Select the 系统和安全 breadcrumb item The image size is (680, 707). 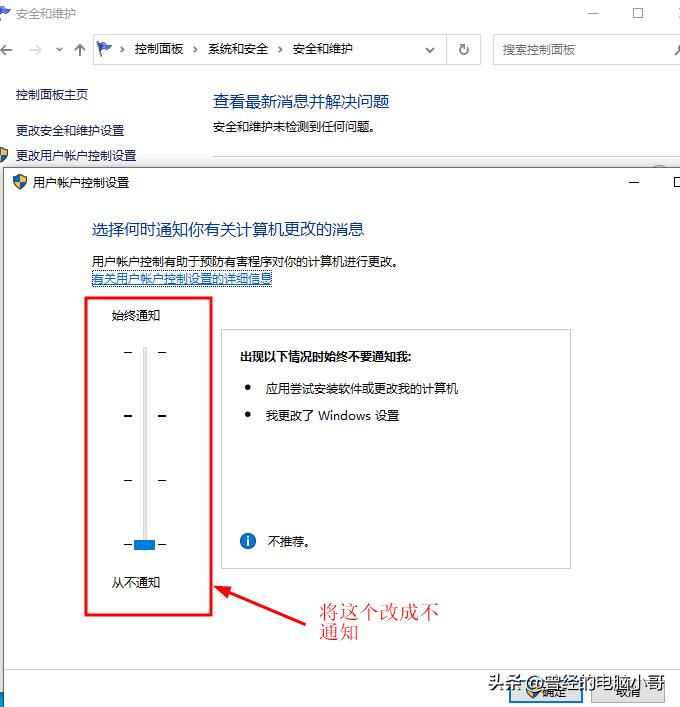[x=238, y=49]
